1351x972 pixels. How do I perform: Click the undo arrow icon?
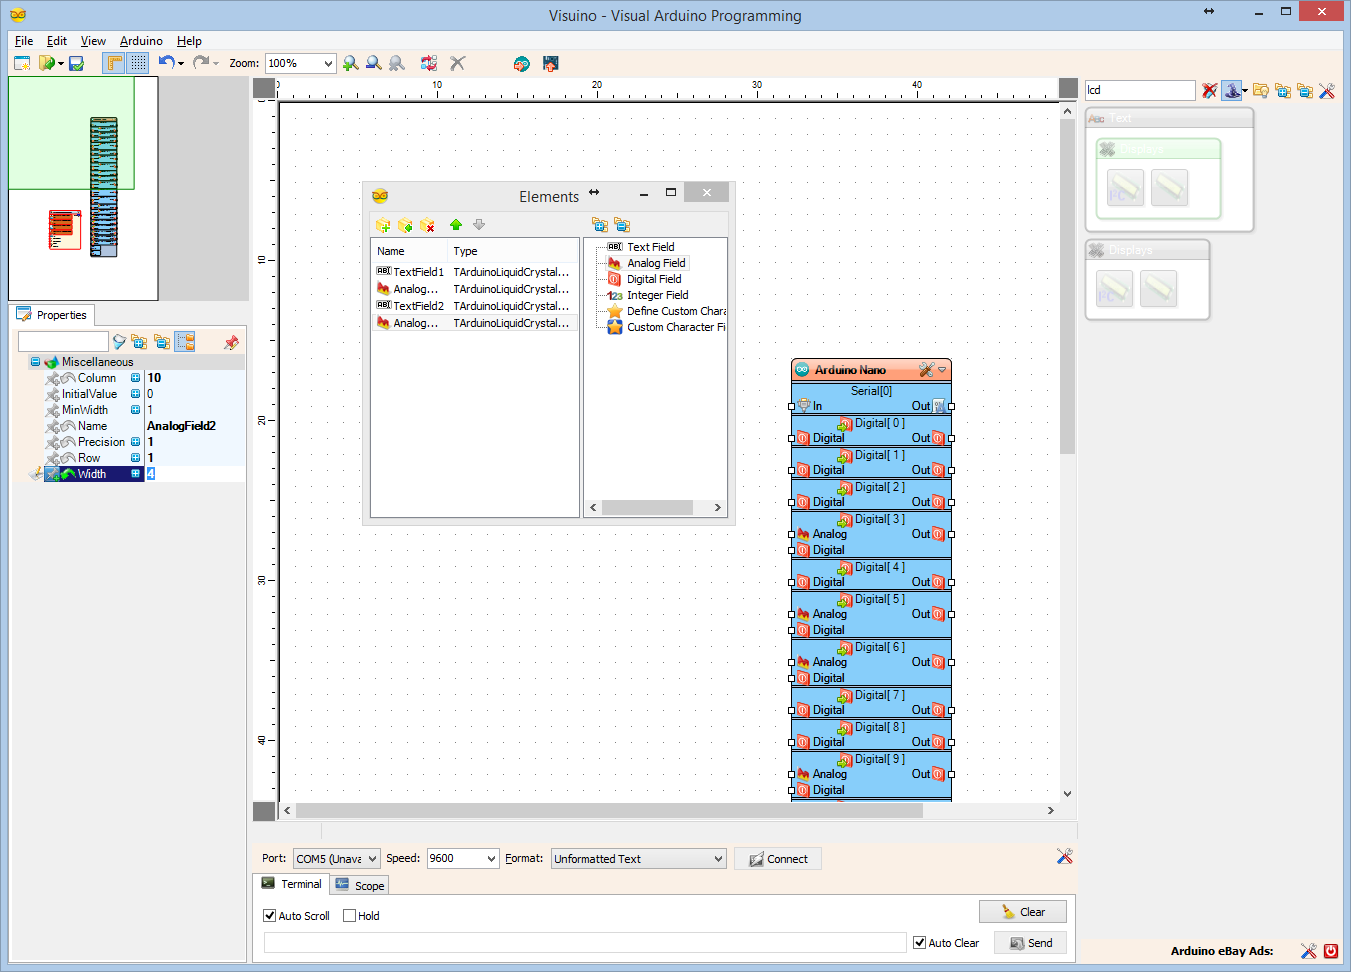(166, 63)
